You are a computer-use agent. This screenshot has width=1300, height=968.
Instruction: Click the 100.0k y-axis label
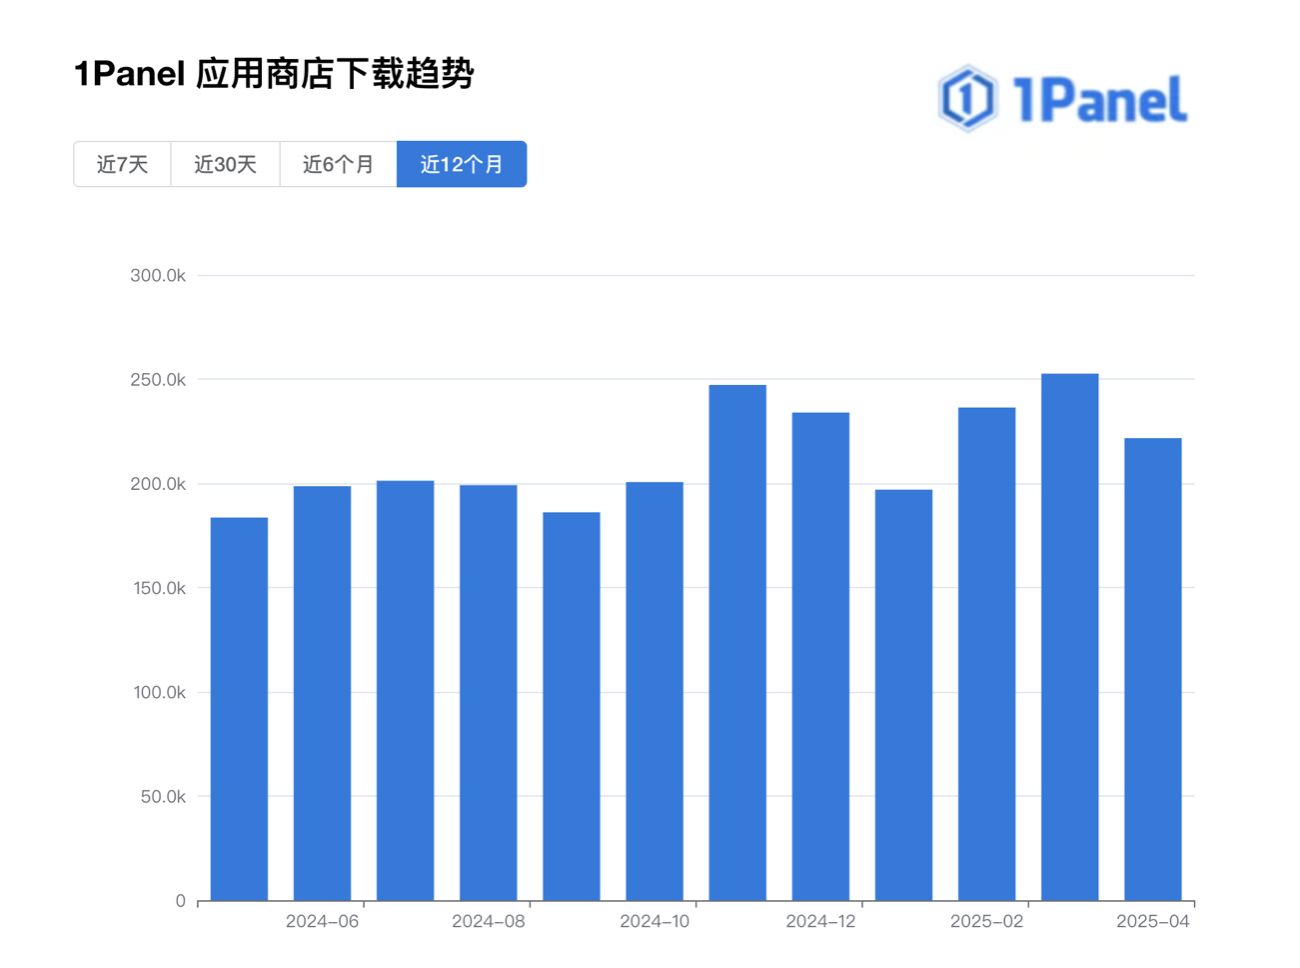tap(159, 692)
